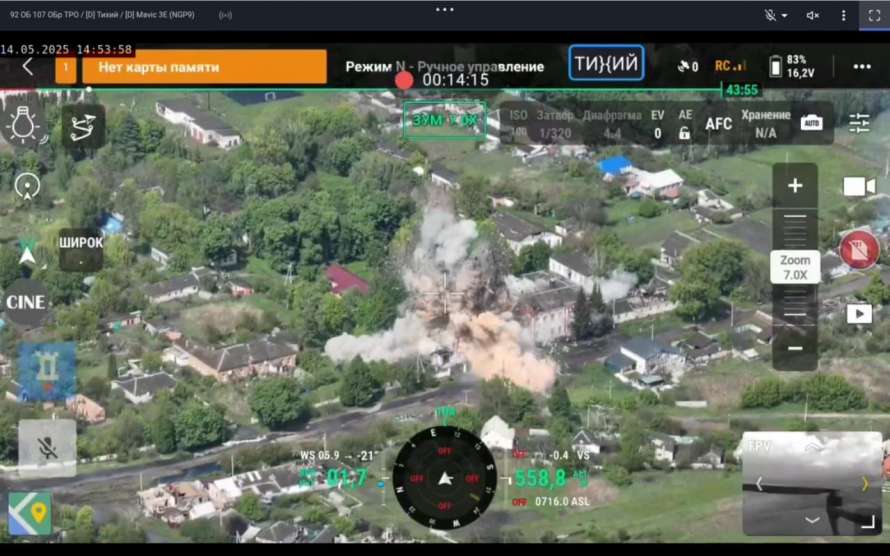Change the EV 0 exposure value
890x556 pixels.
[657, 124]
